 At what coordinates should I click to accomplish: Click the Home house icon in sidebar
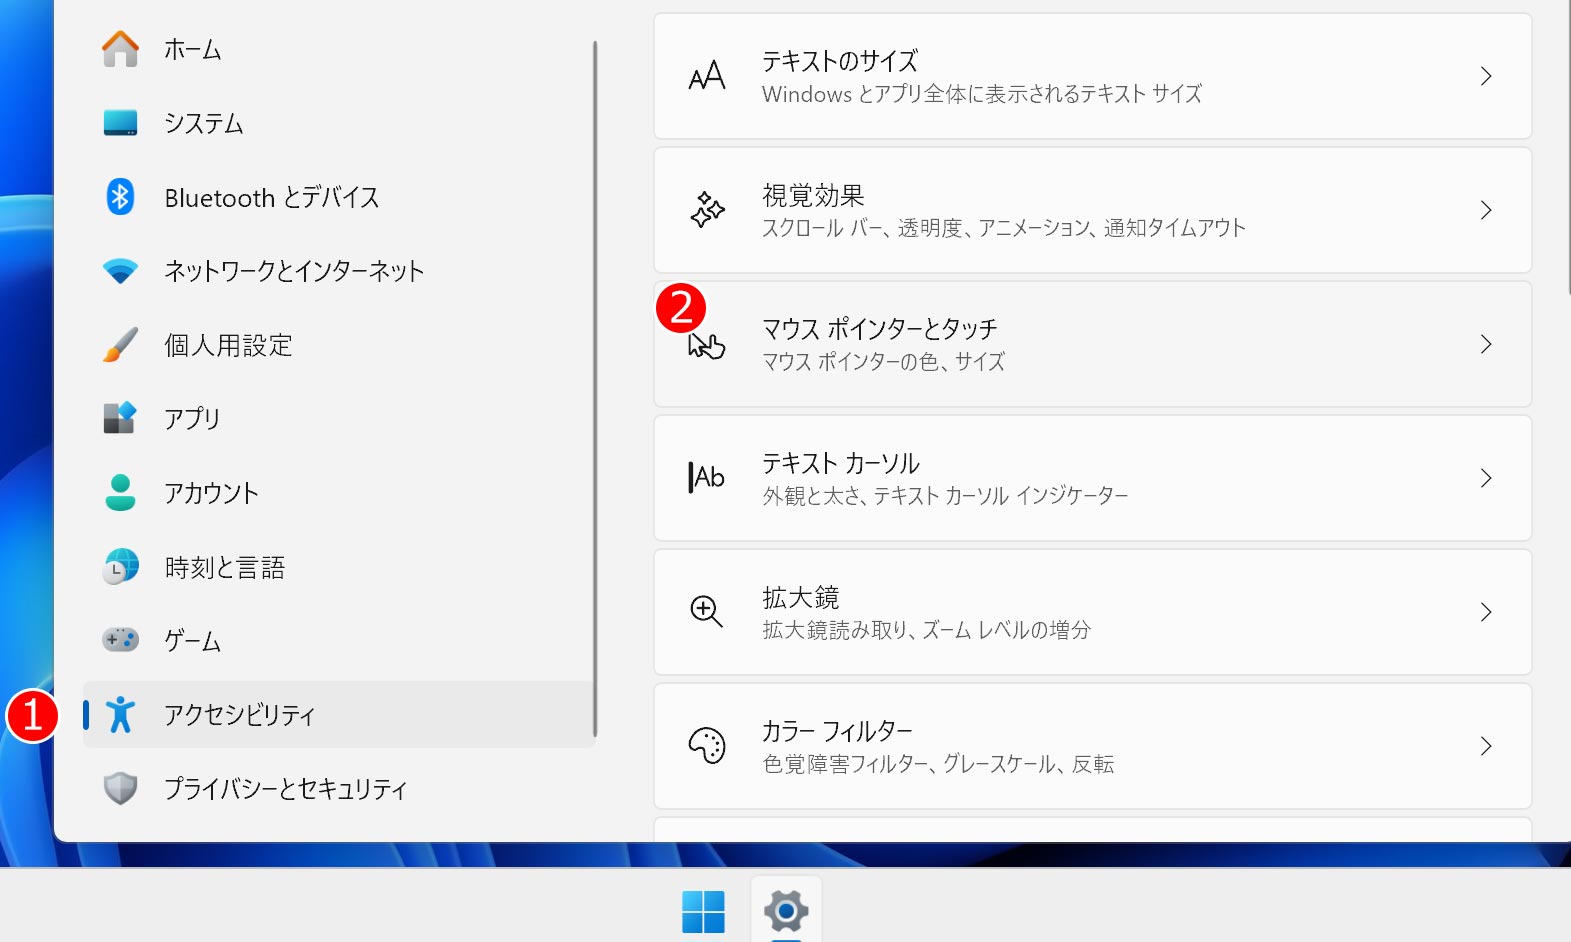[x=120, y=49]
